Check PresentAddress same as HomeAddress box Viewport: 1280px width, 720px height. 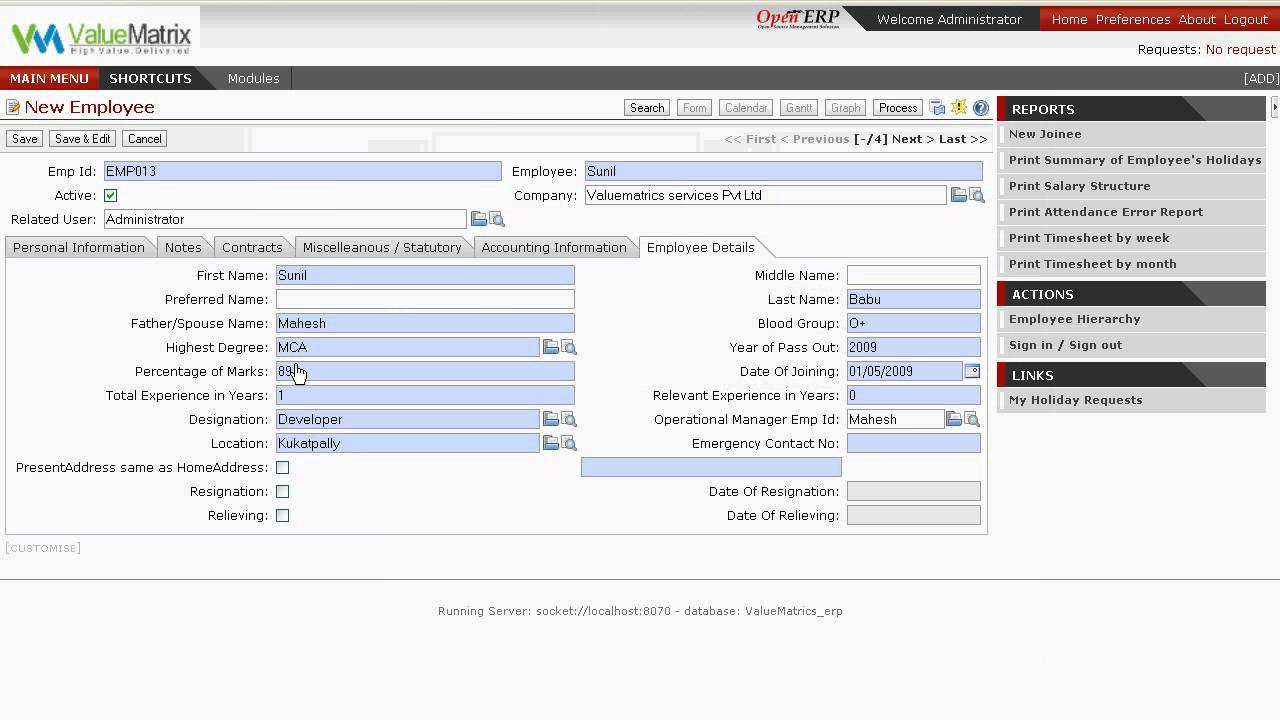(283, 467)
